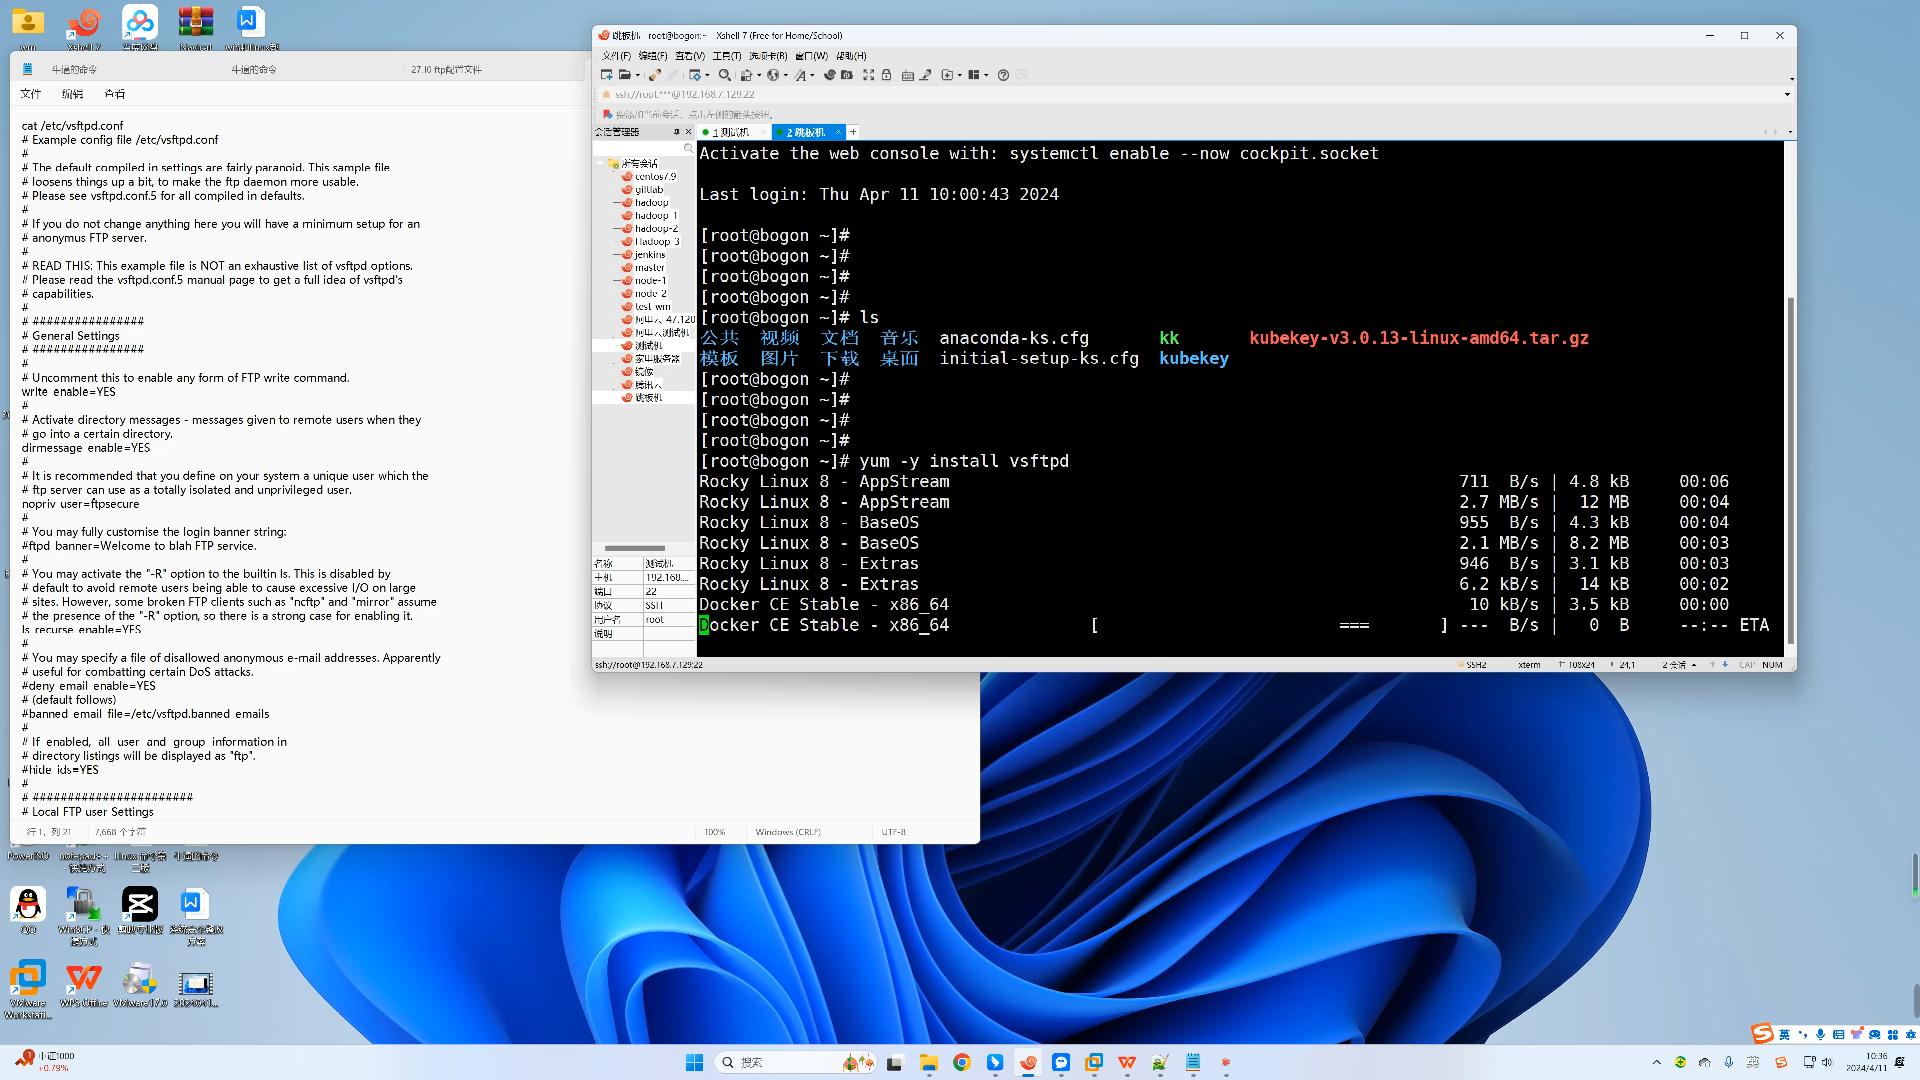Open the dropdown arrow next to the Open Session icon
The image size is (1920, 1080).
click(x=638, y=75)
